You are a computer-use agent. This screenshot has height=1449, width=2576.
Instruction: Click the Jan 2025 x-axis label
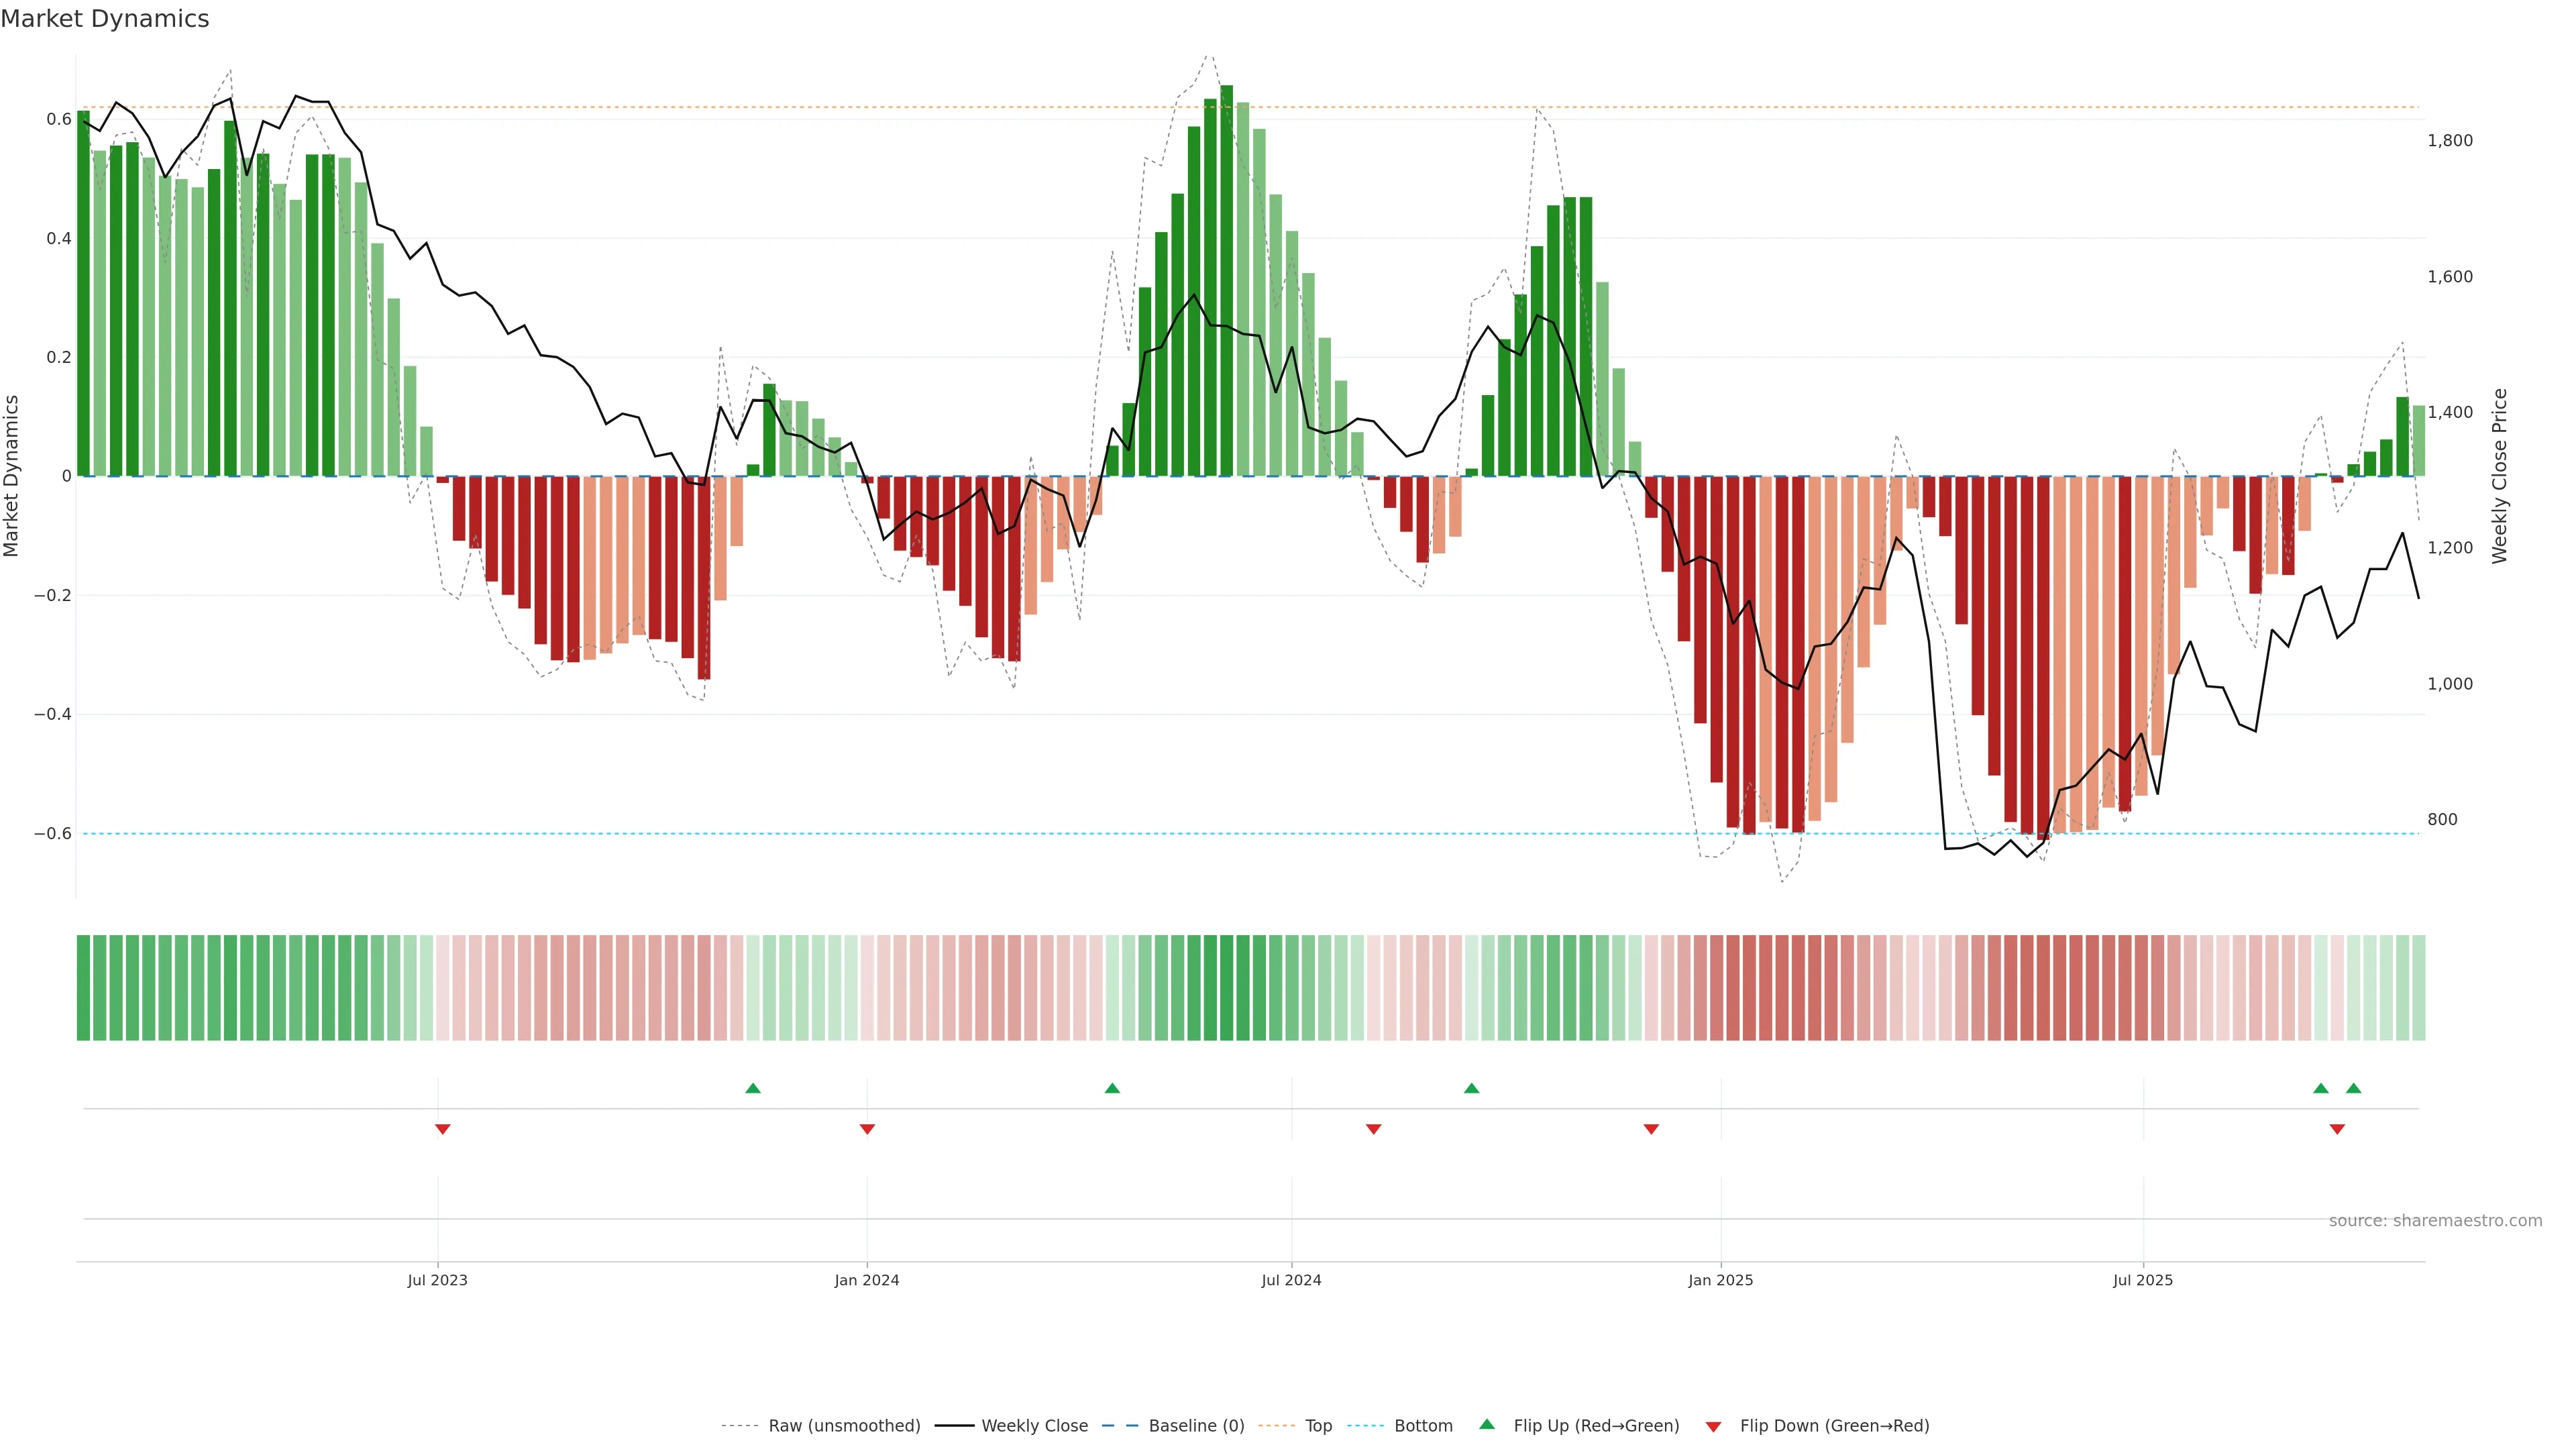1720,1280
